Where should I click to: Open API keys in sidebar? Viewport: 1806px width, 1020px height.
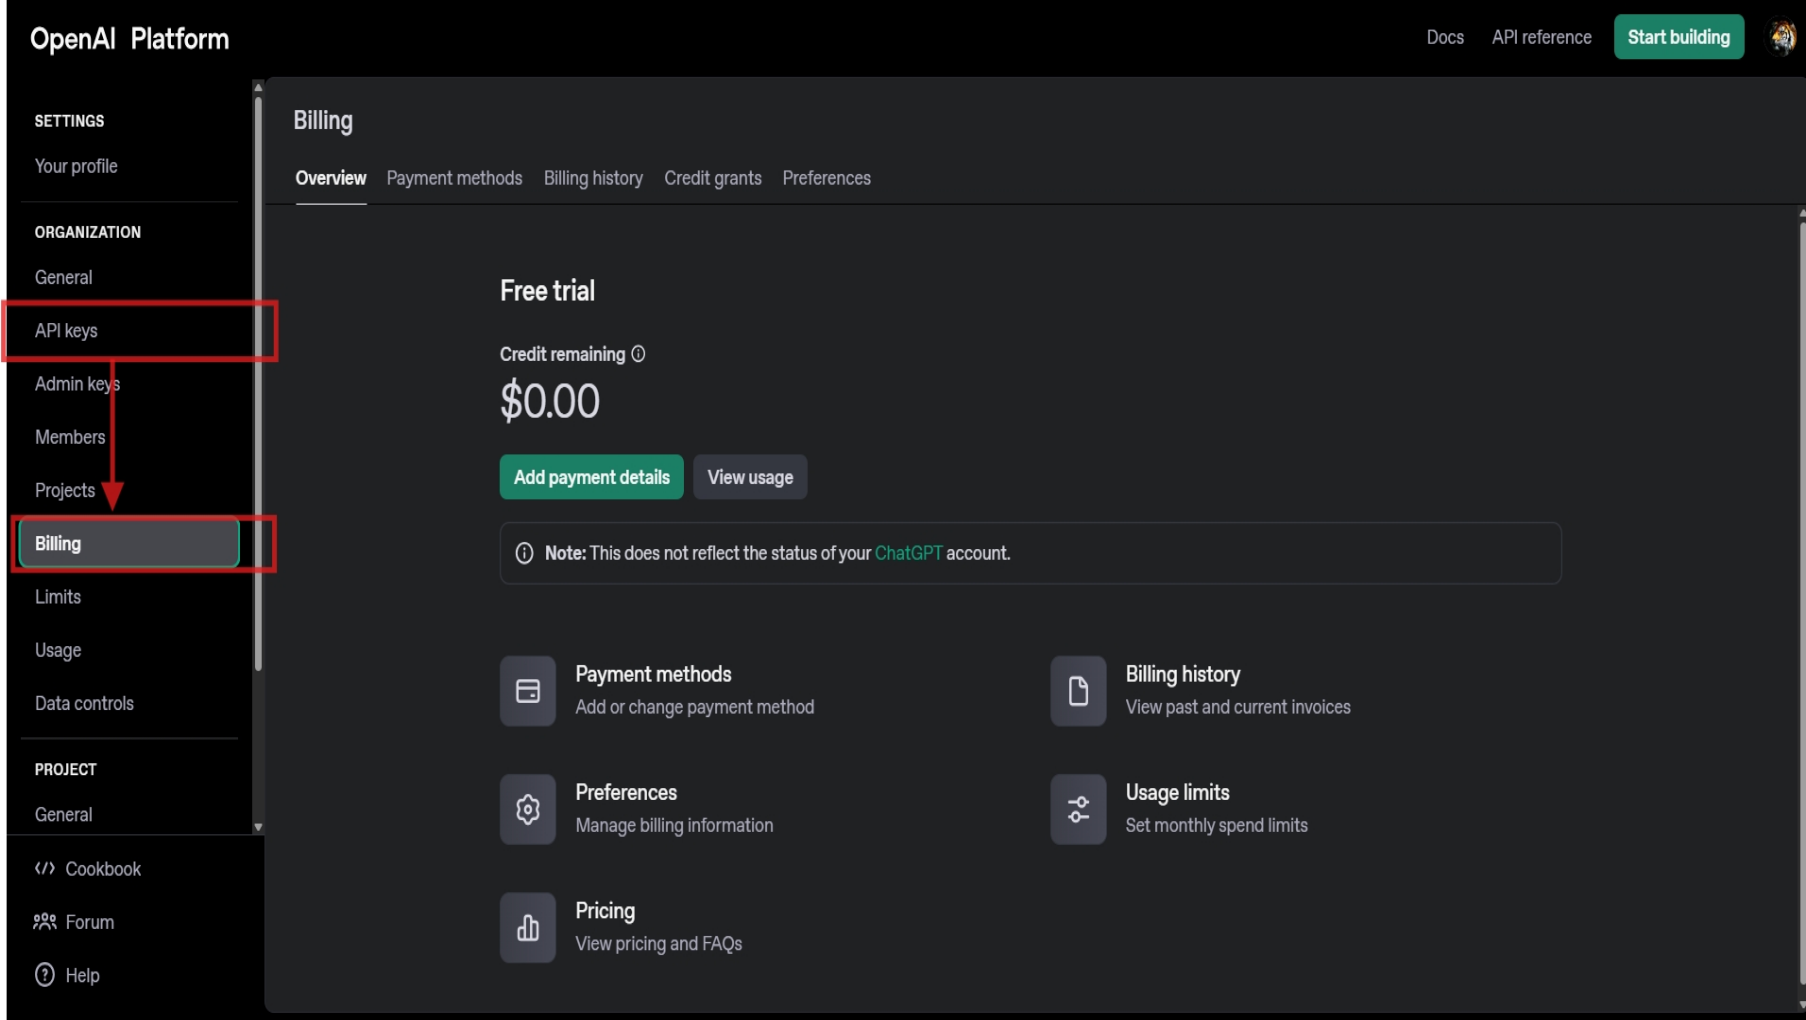pyautogui.click(x=66, y=330)
